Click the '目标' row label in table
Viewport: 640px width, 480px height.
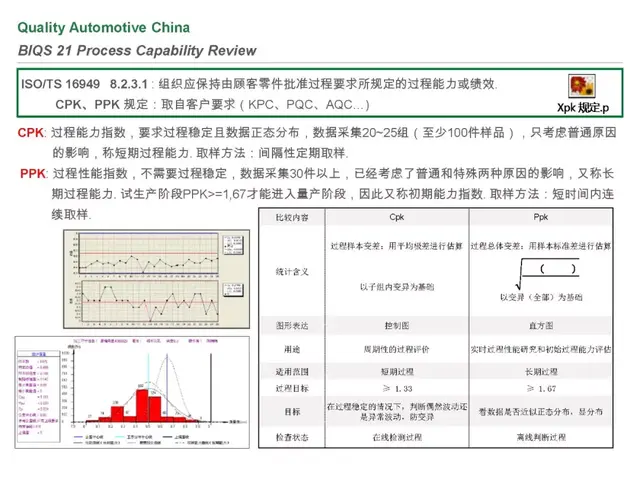point(292,412)
